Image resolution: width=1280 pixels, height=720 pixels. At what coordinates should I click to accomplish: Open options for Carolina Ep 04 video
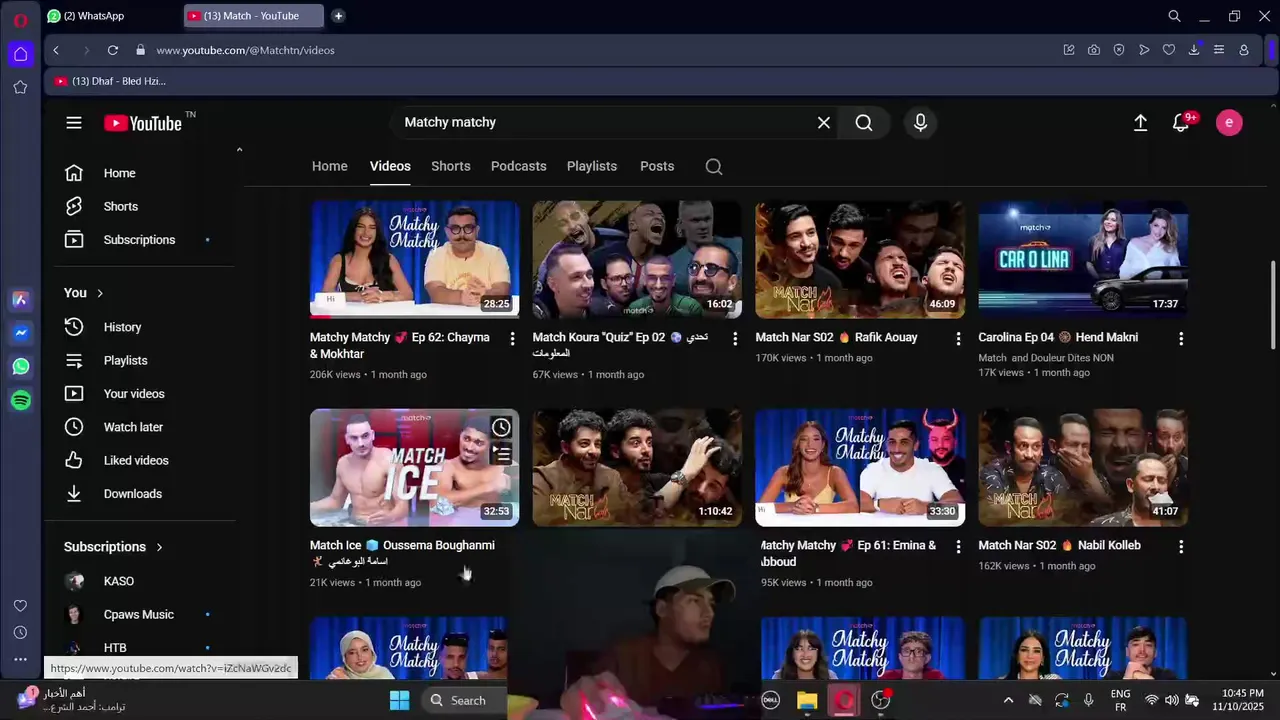pyautogui.click(x=1181, y=339)
